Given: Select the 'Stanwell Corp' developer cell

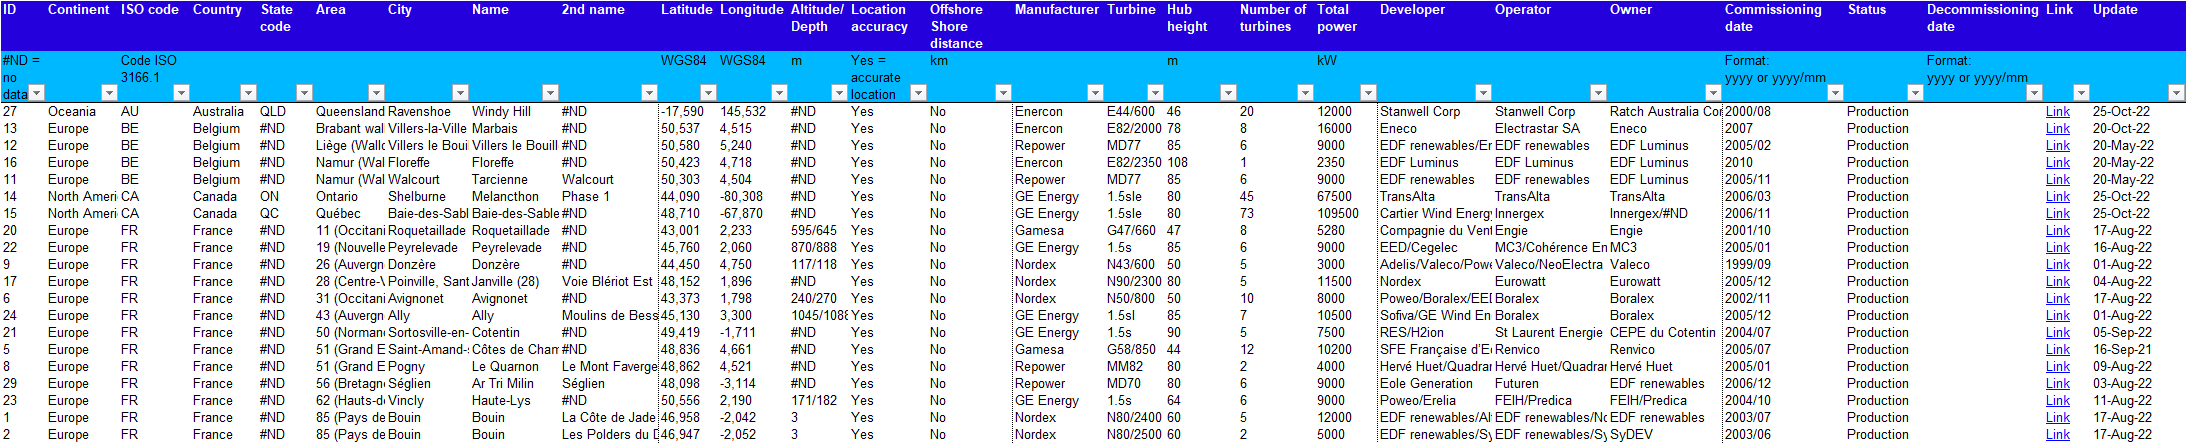Looking at the screenshot, I should point(1434,112).
